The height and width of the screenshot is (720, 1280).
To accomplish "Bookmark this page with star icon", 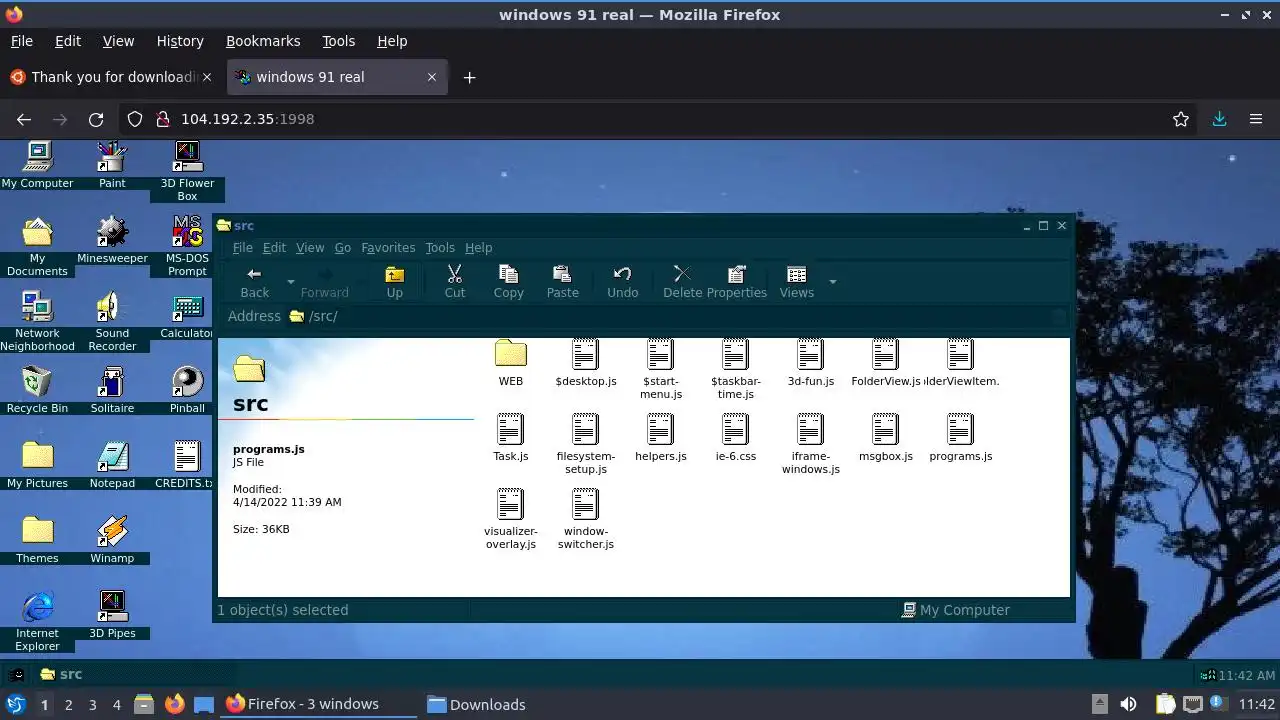I will pos(1181,119).
